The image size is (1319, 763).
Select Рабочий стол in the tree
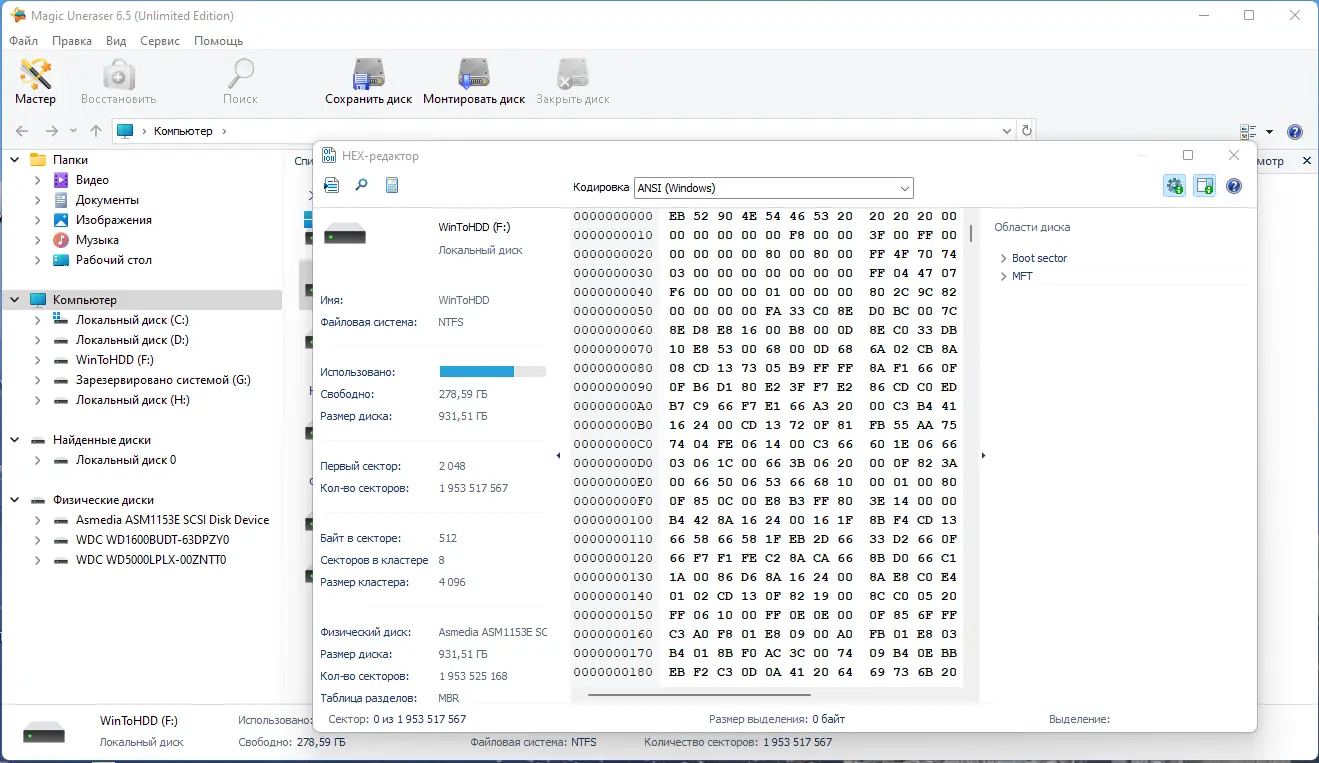tap(114, 260)
